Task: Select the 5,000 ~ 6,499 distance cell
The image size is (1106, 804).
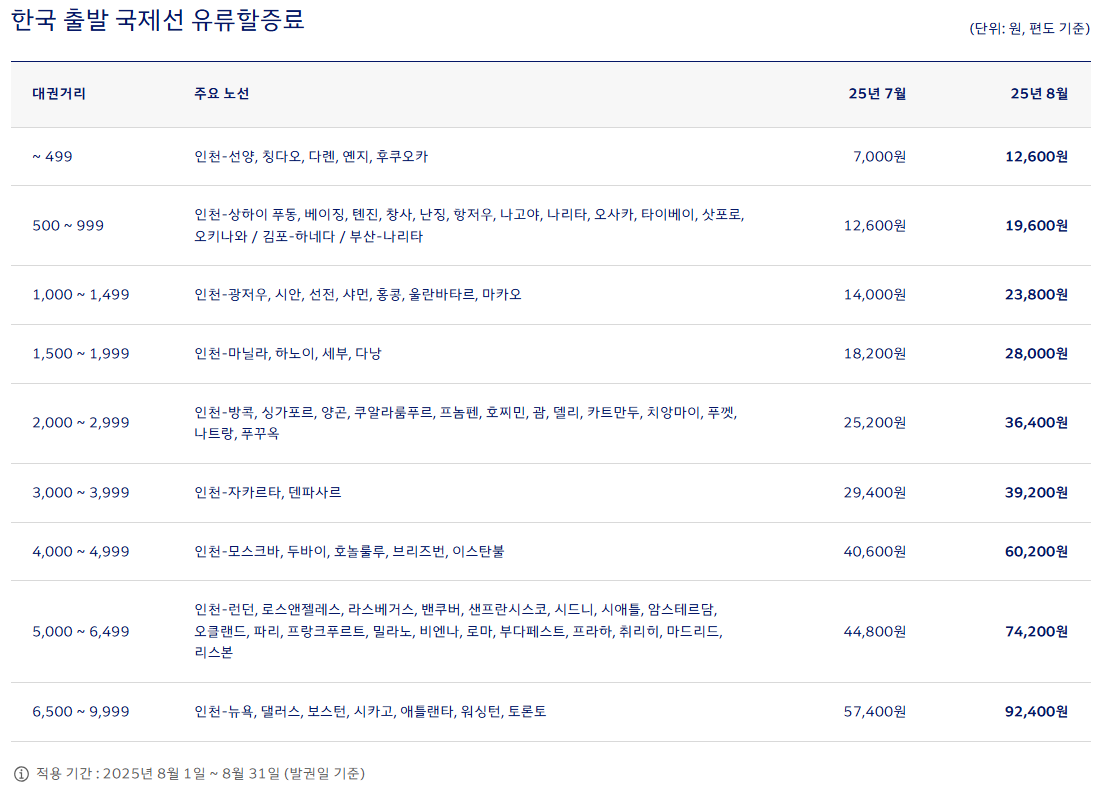Action: [x=81, y=632]
